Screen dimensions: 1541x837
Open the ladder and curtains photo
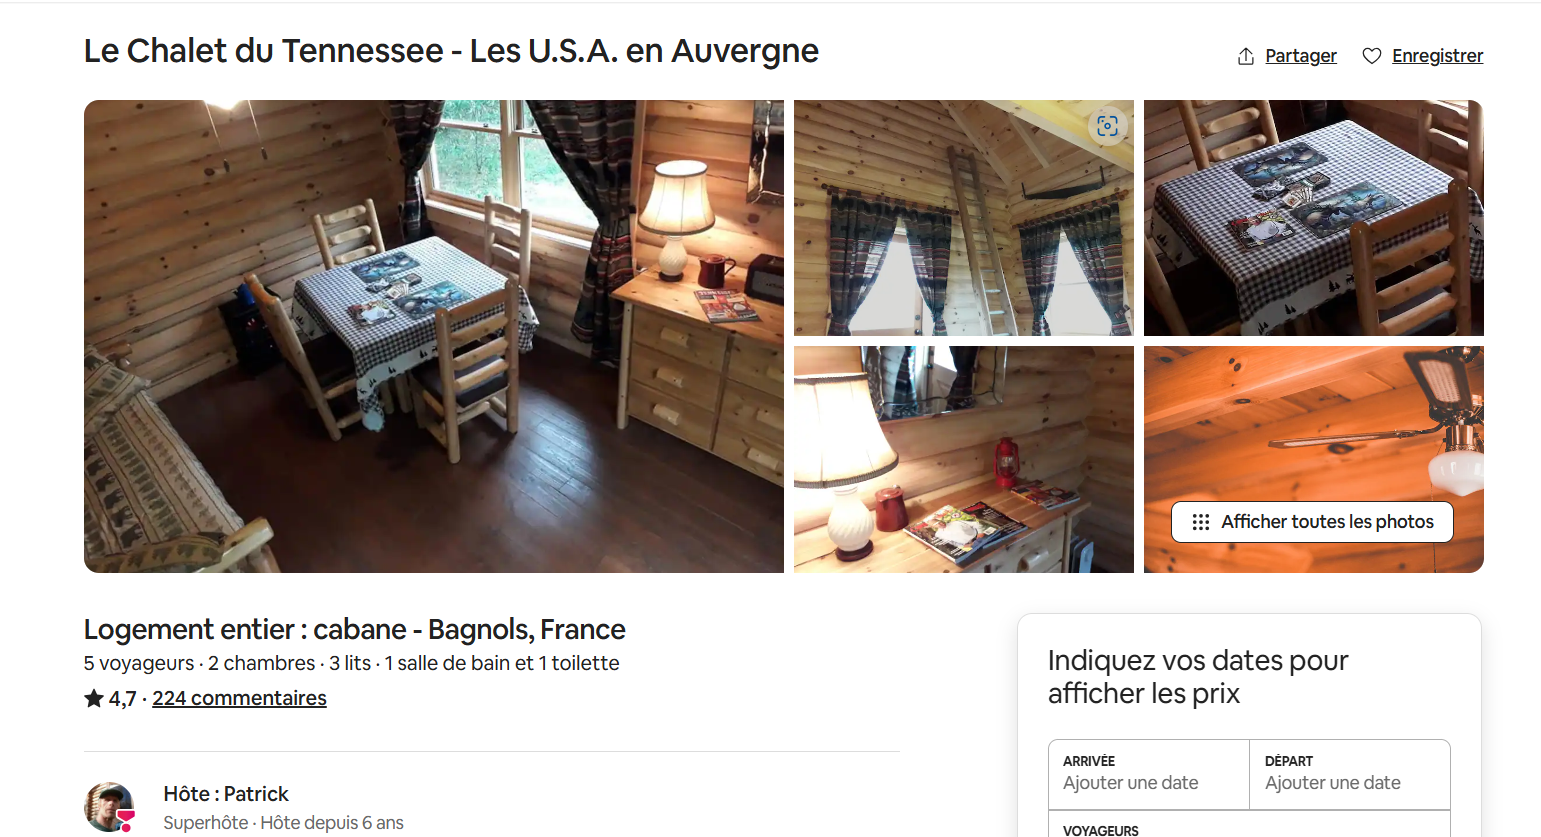coord(964,218)
